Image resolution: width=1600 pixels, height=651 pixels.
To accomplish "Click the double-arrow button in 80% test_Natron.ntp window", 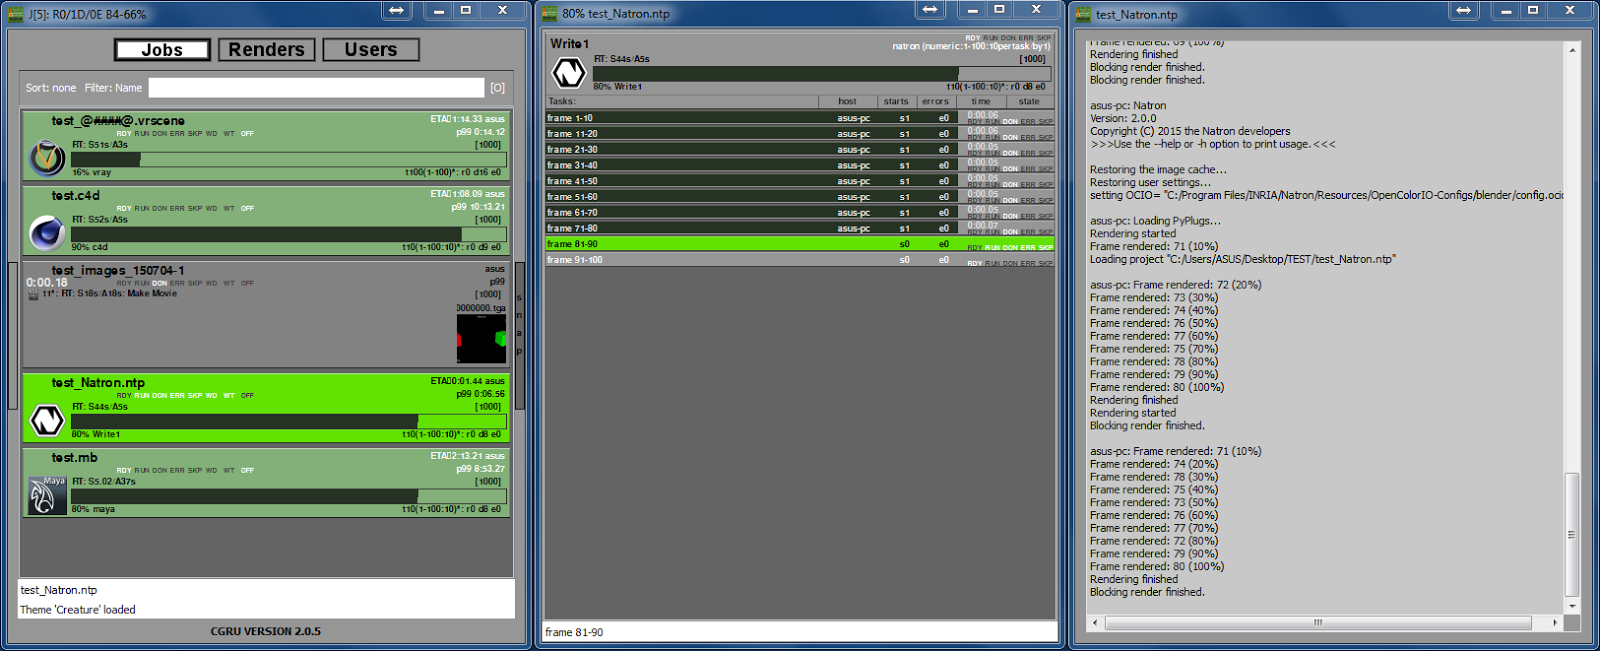I will coord(930,10).
